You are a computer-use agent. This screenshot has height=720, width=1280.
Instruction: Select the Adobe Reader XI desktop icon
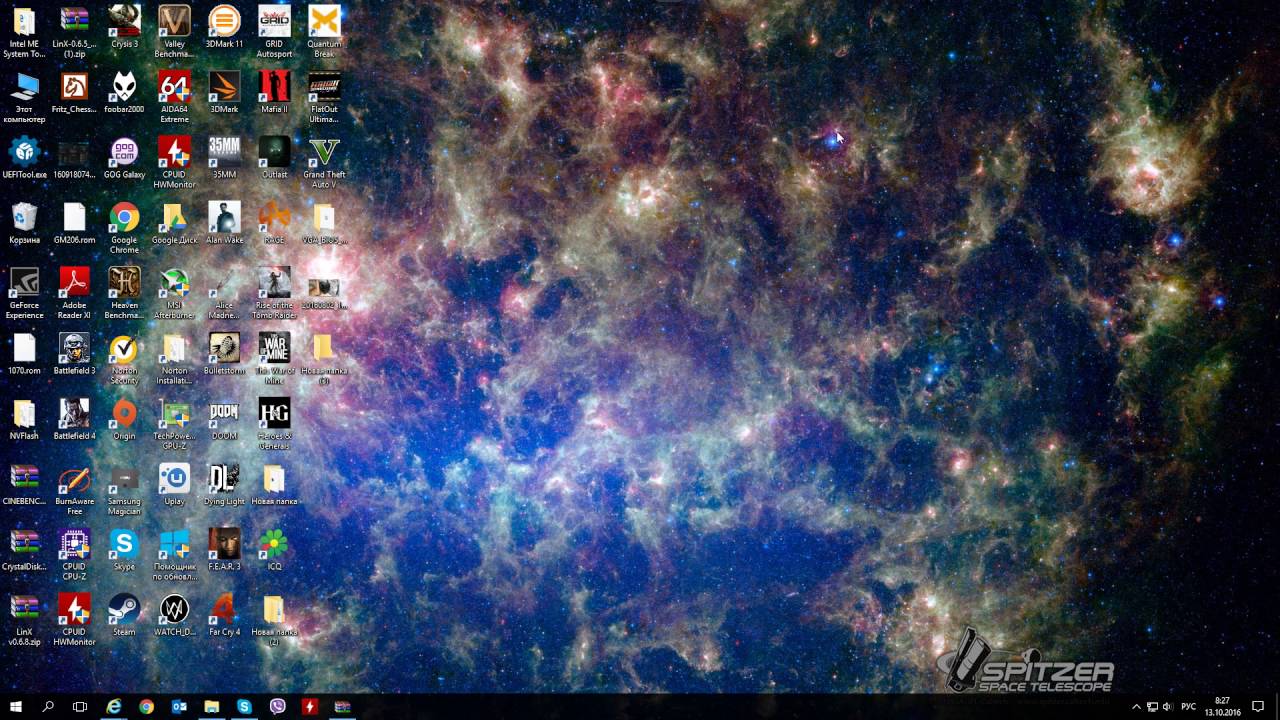pyautogui.click(x=74, y=293)
